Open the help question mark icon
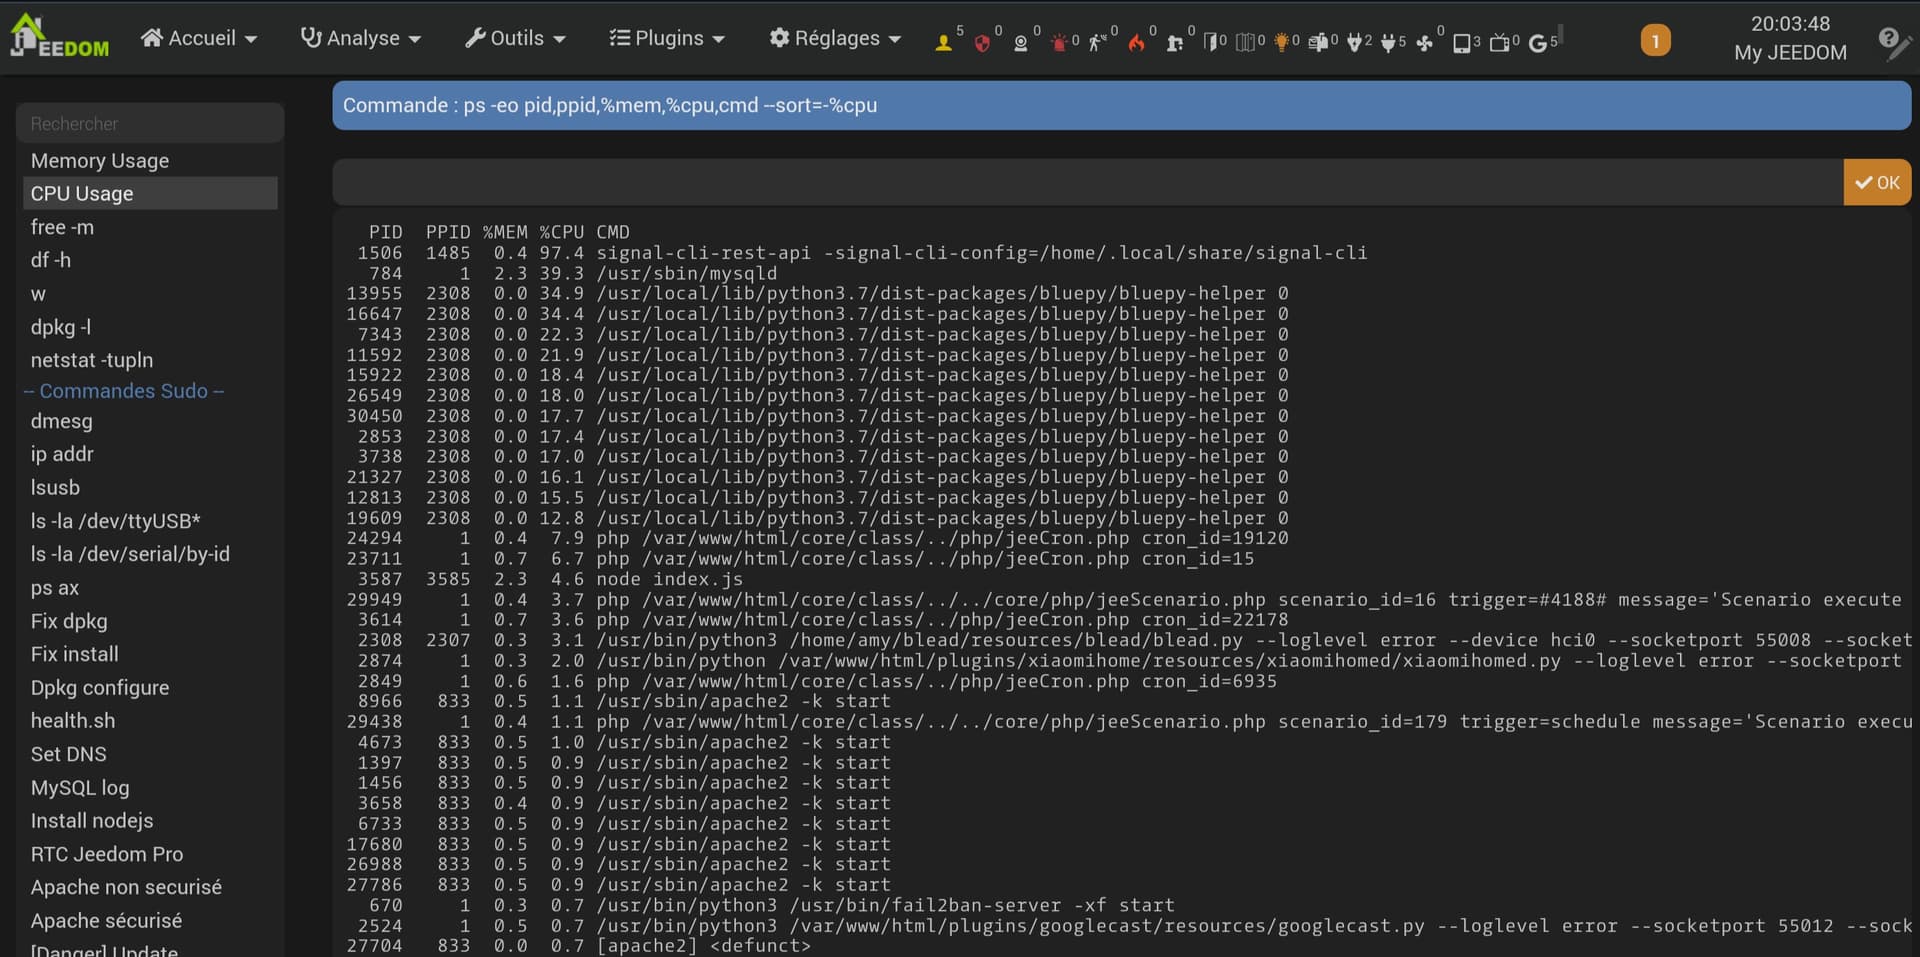The width and height of the screenshot is (1920, 957). tap(1888, 39)
